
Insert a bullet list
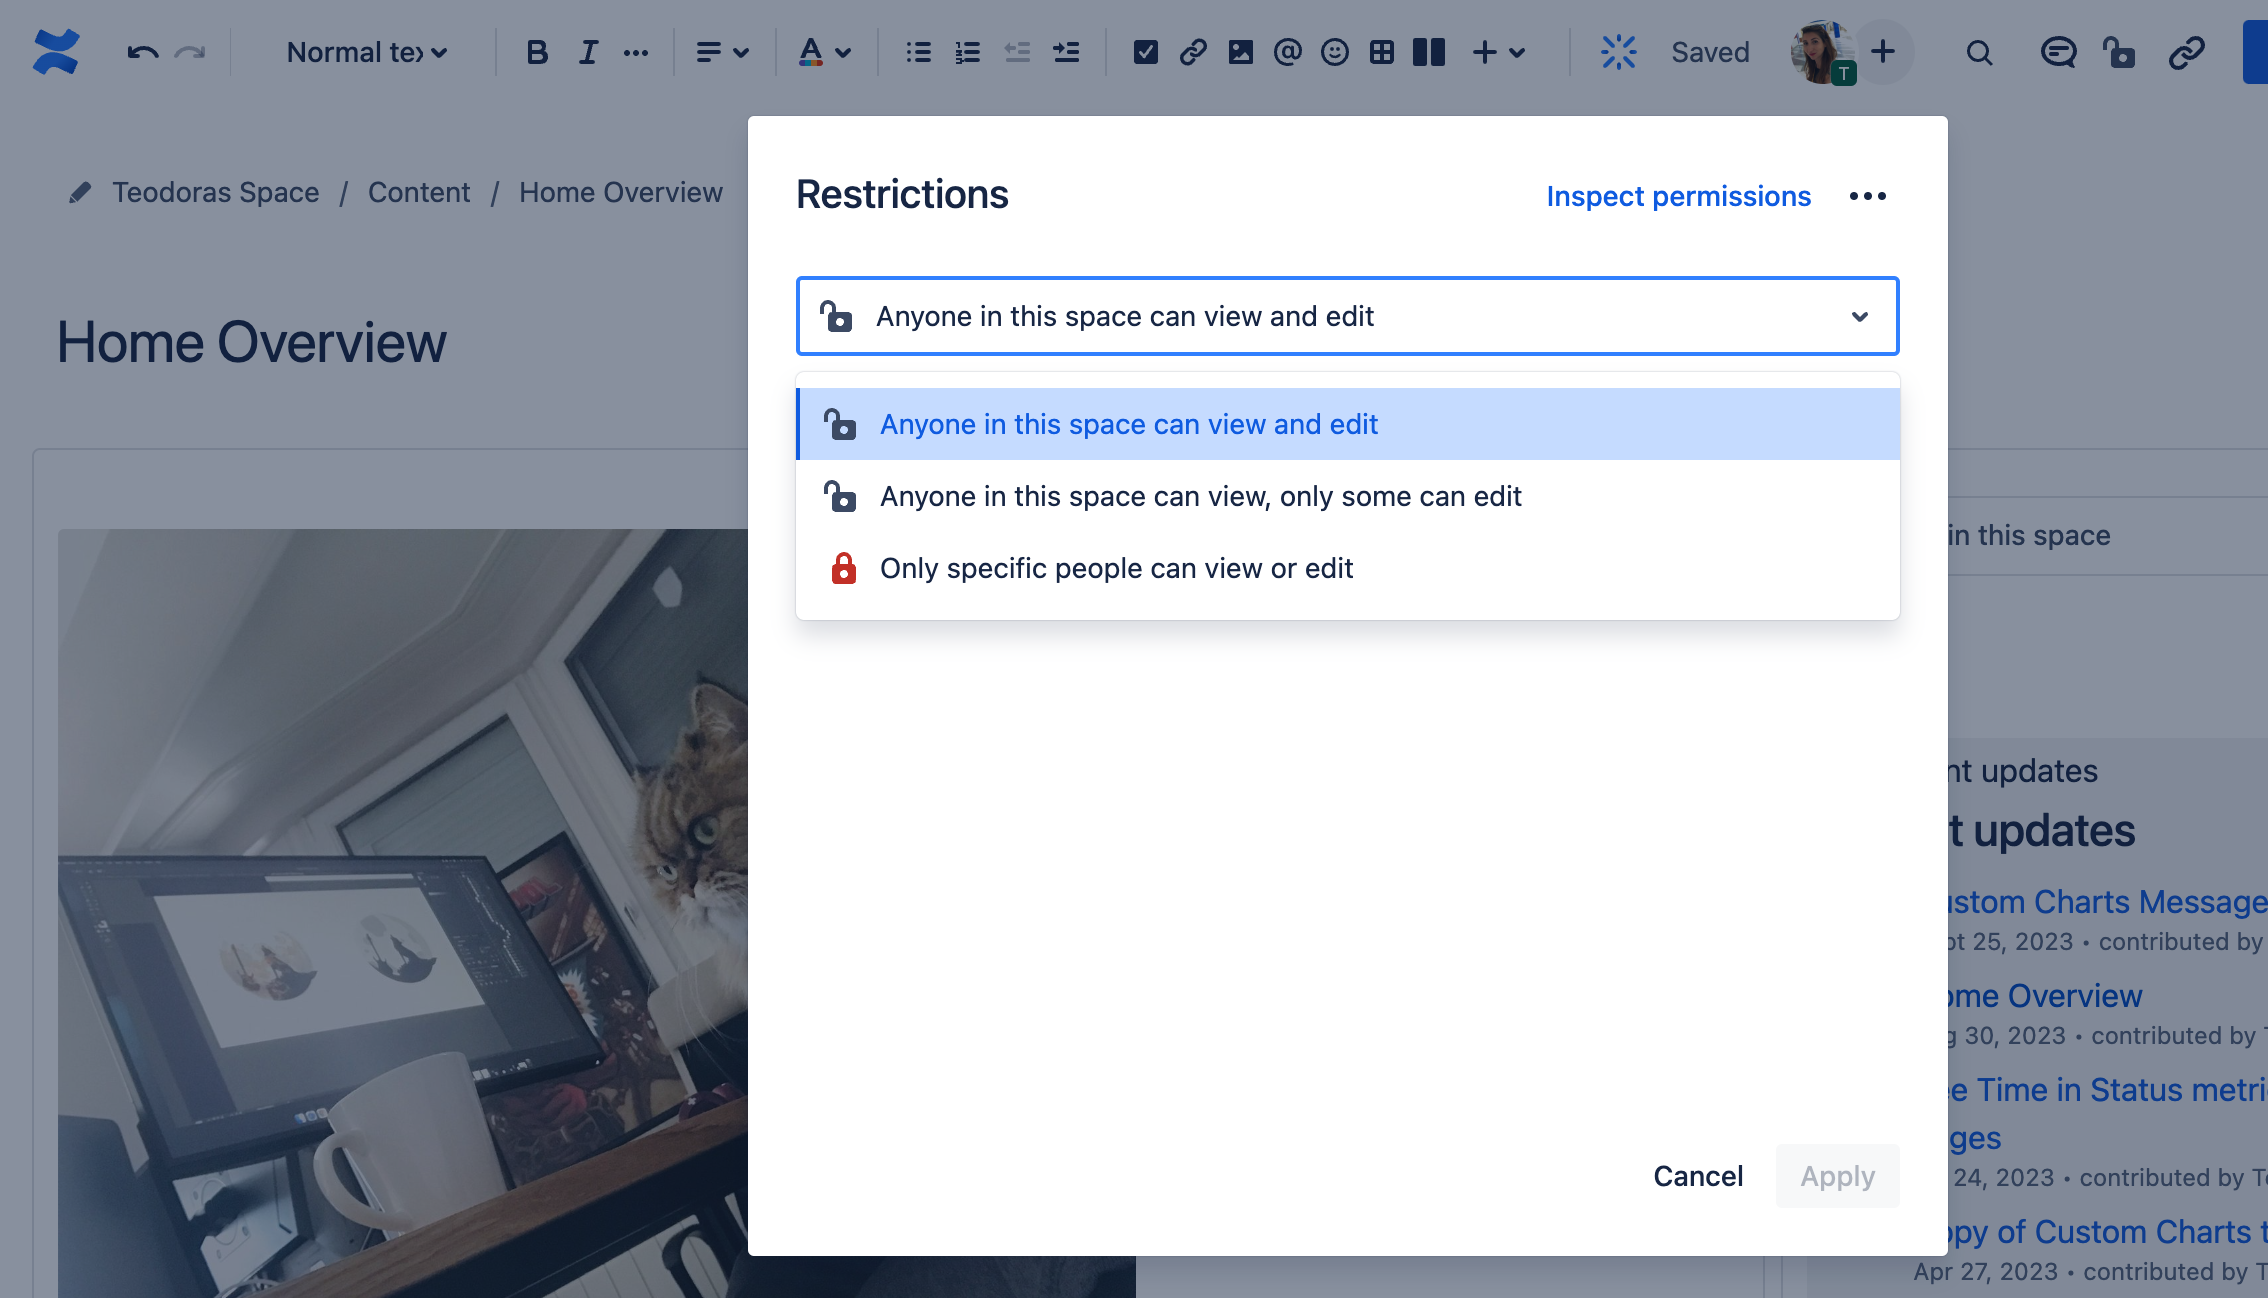tap(918, 52)
